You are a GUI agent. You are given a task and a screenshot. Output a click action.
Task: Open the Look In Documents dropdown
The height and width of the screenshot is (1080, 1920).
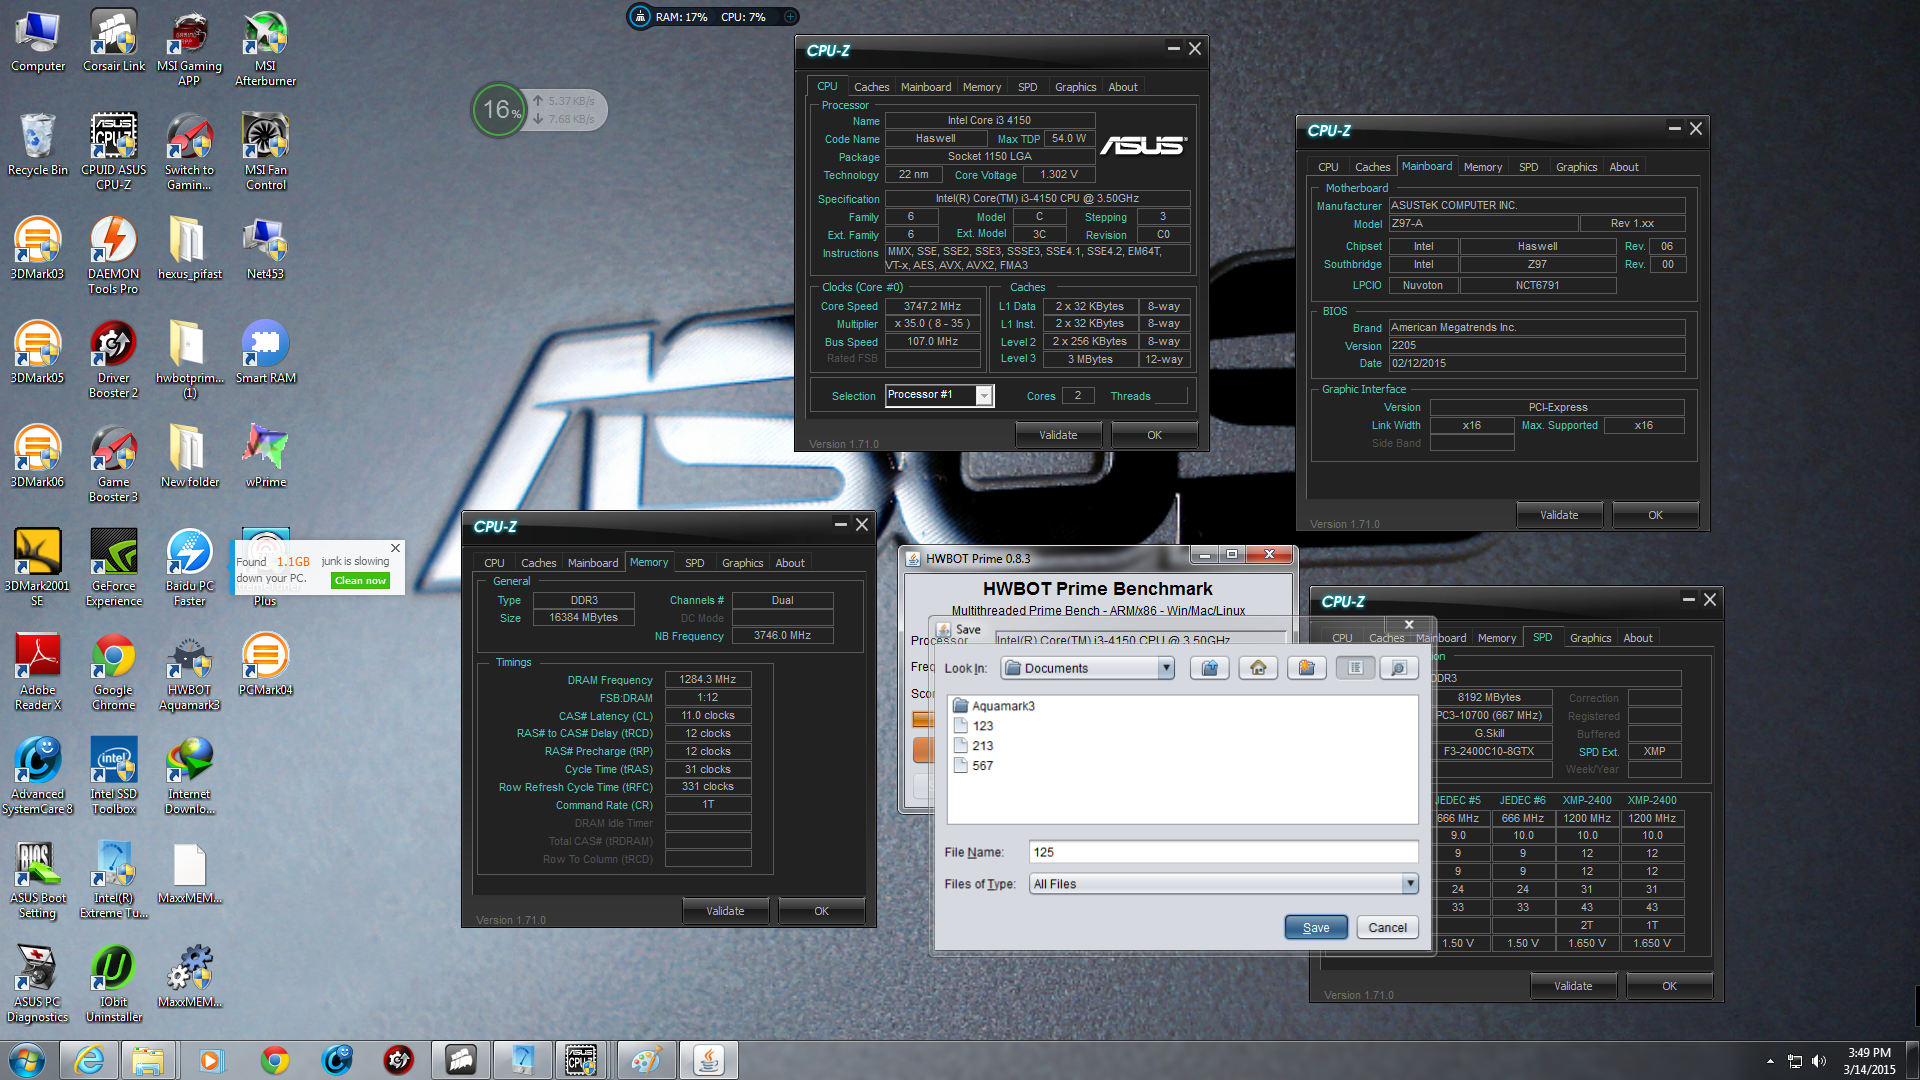(1166, 668)
